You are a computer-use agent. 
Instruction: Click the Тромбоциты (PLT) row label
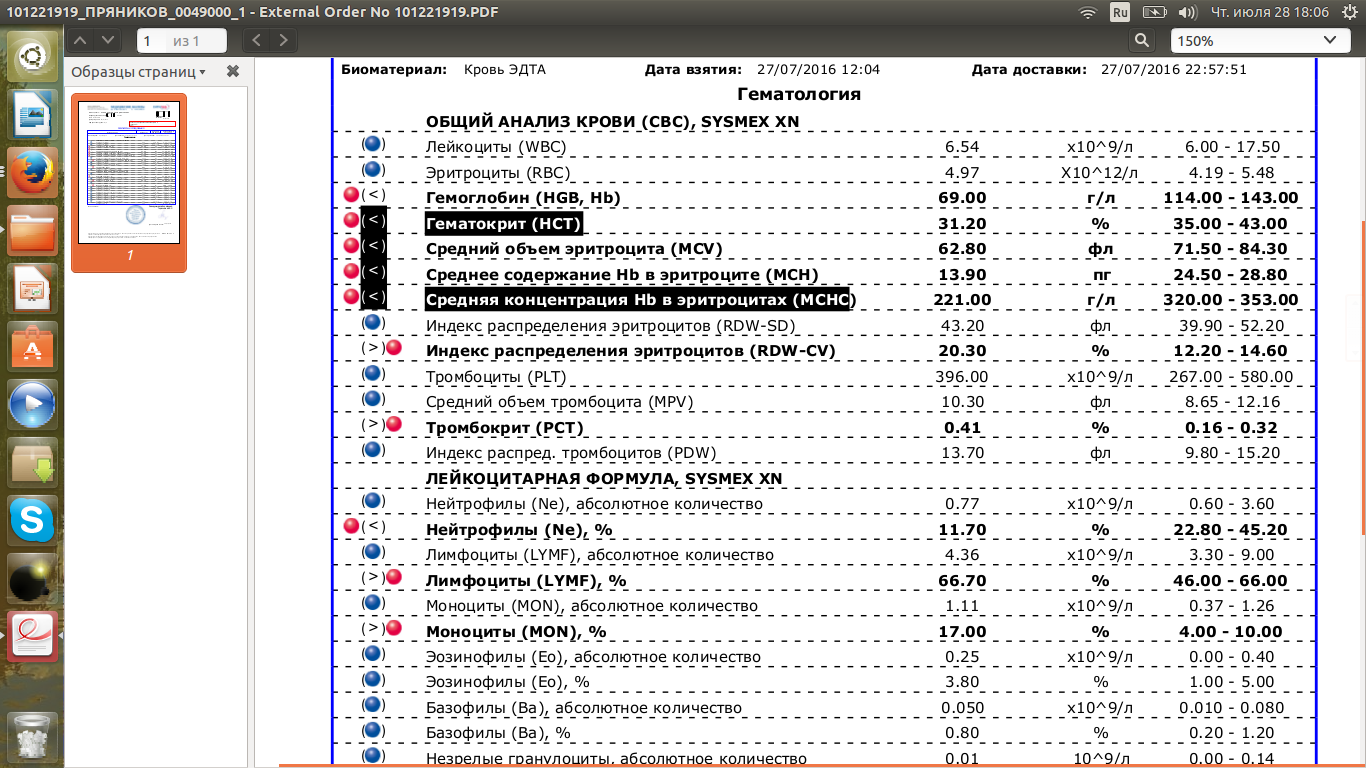point(494,377)
